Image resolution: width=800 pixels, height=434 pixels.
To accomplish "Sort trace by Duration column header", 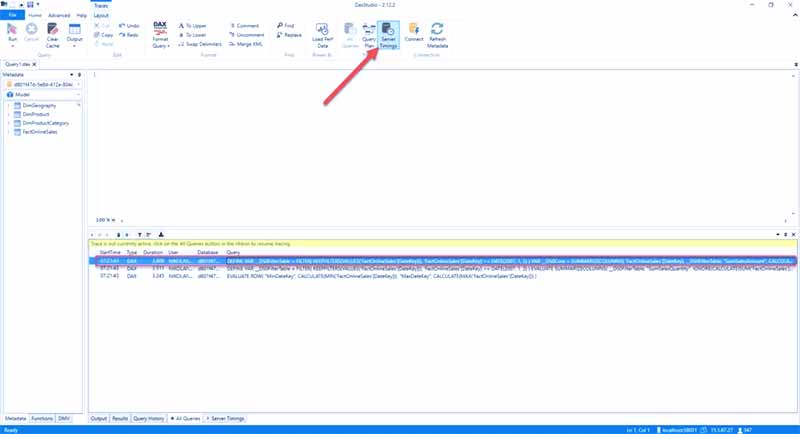I will coord(153,252).
